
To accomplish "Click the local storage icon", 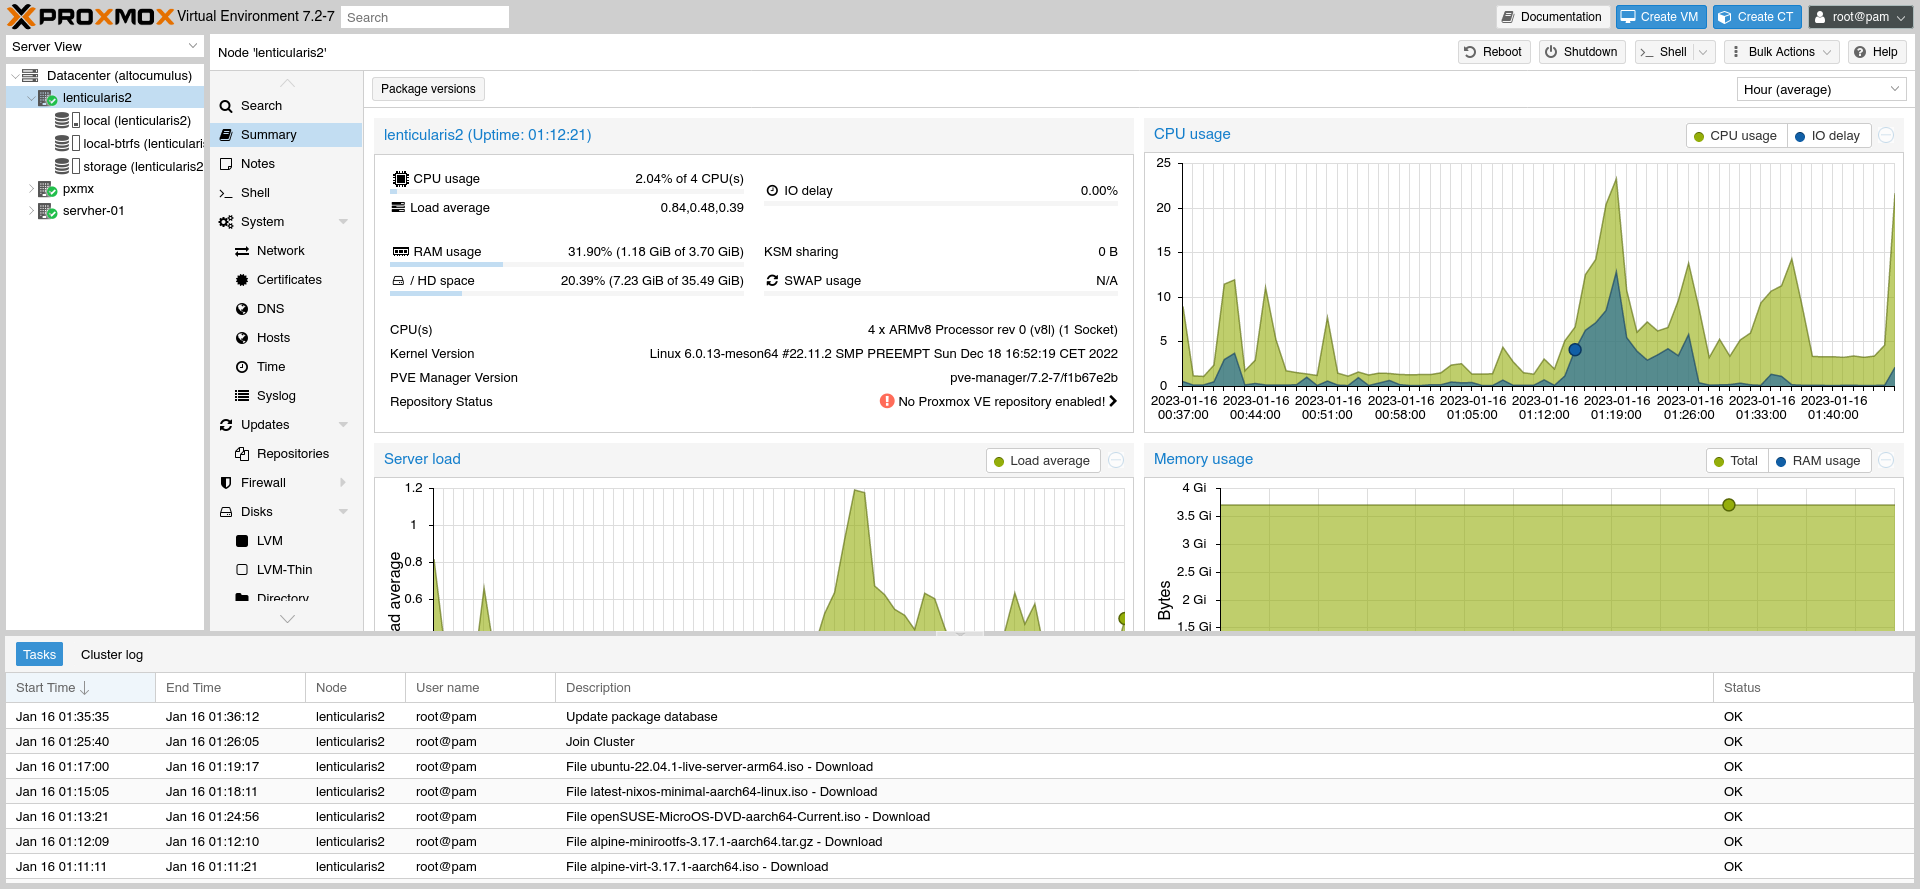I will tap(67, 121).
